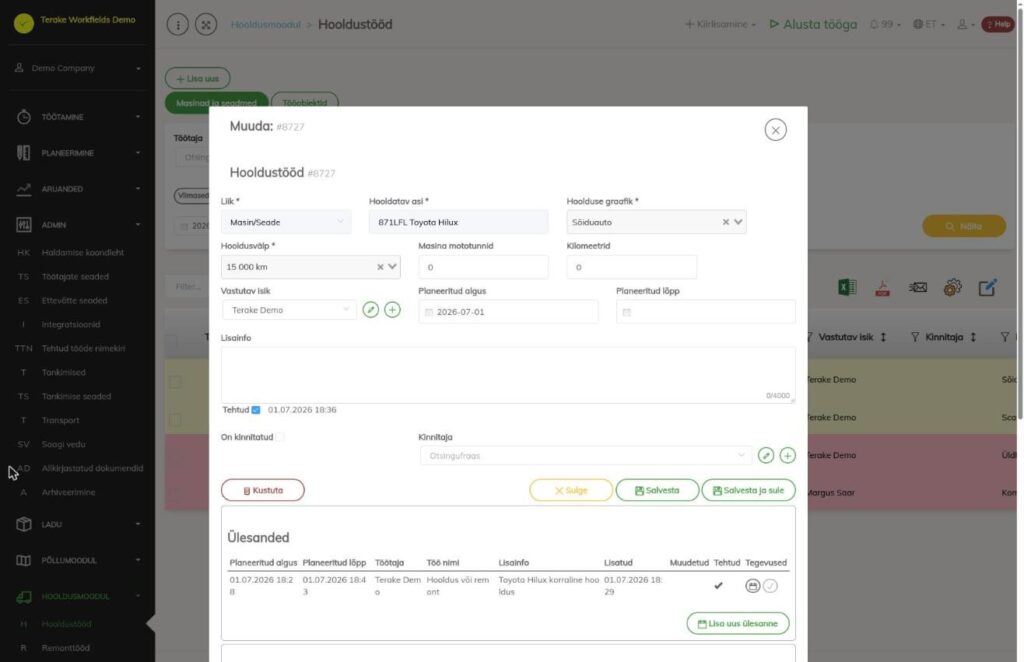Open the Hooldusvälp dropdown arrow
1024x662 pixels.
click(392, 266)
